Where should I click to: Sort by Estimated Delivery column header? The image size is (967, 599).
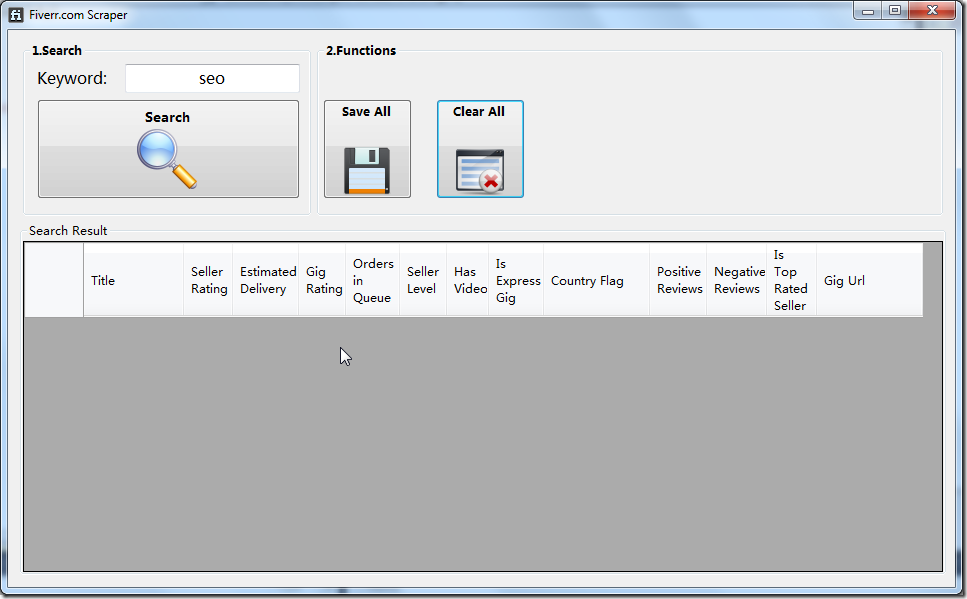pos(266,280)
